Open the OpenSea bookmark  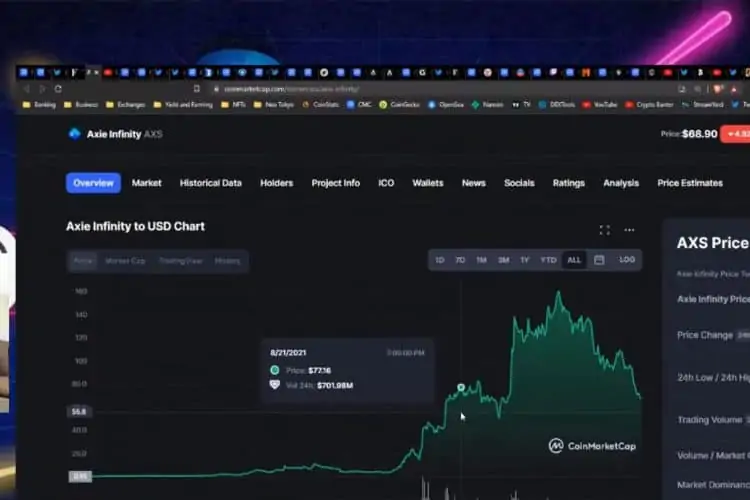446,104
